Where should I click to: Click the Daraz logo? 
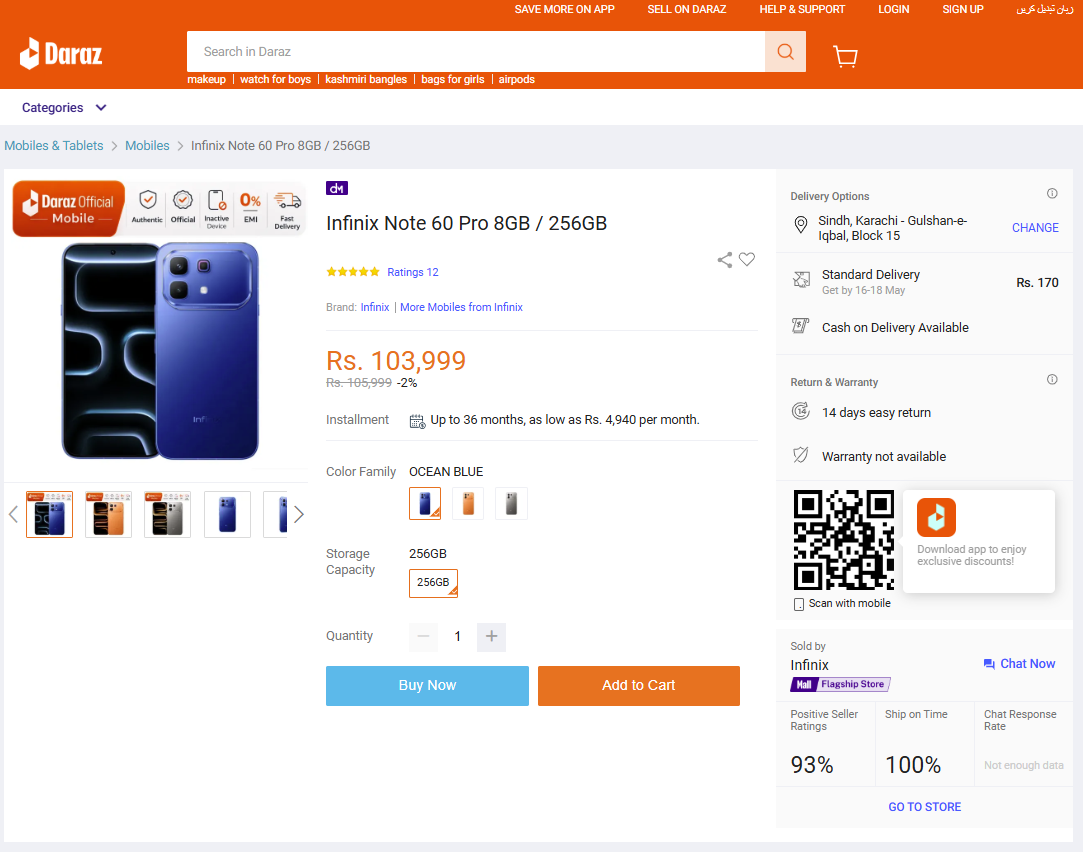[x=61, y=53]
